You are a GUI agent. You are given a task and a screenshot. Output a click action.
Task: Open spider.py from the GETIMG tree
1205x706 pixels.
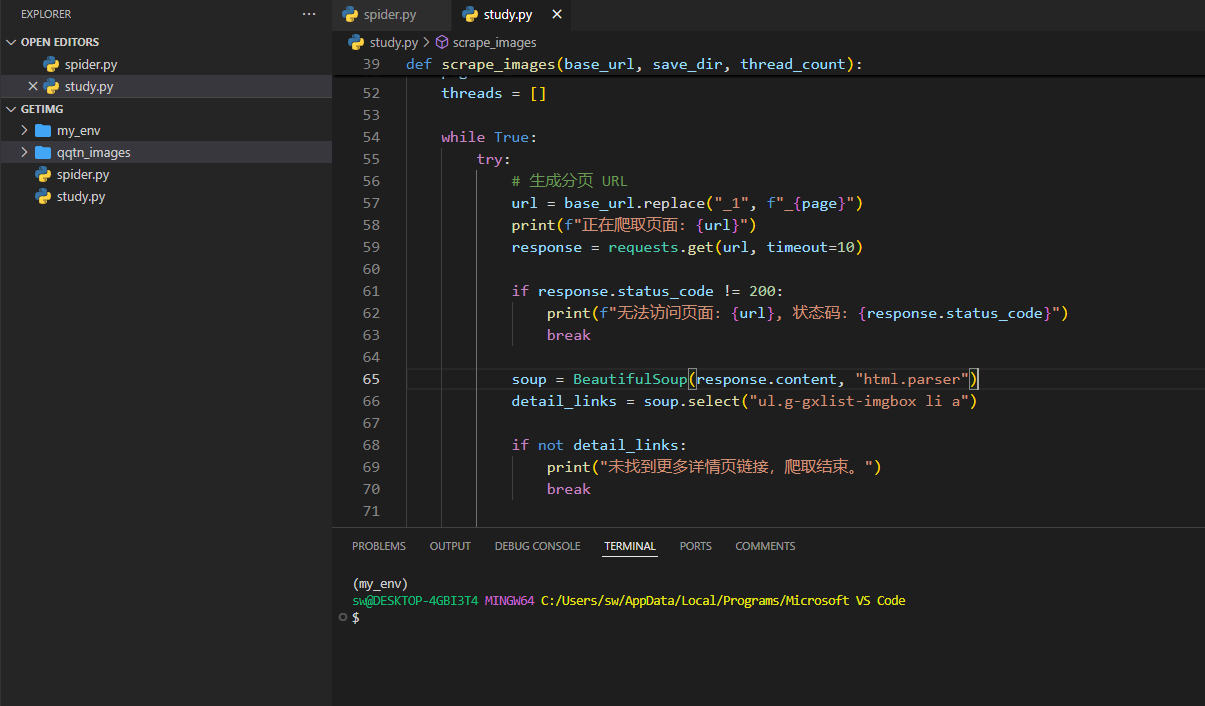point(83,175)
